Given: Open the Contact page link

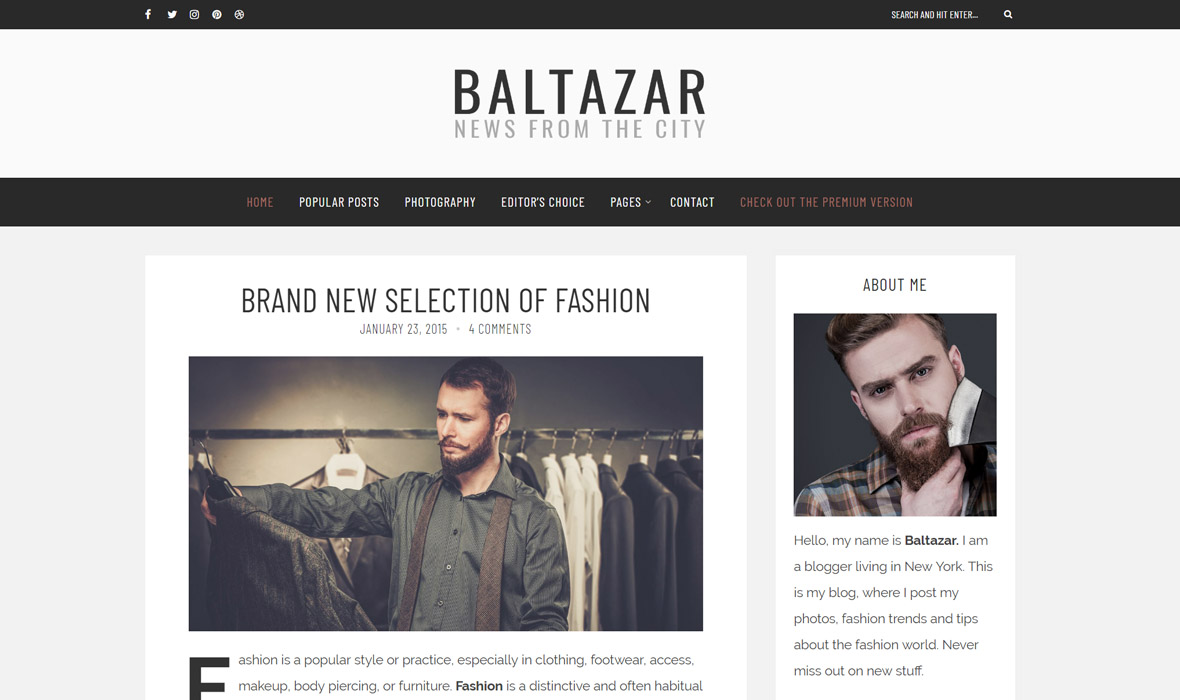Looking at the screenshot, I should [692, 202].
